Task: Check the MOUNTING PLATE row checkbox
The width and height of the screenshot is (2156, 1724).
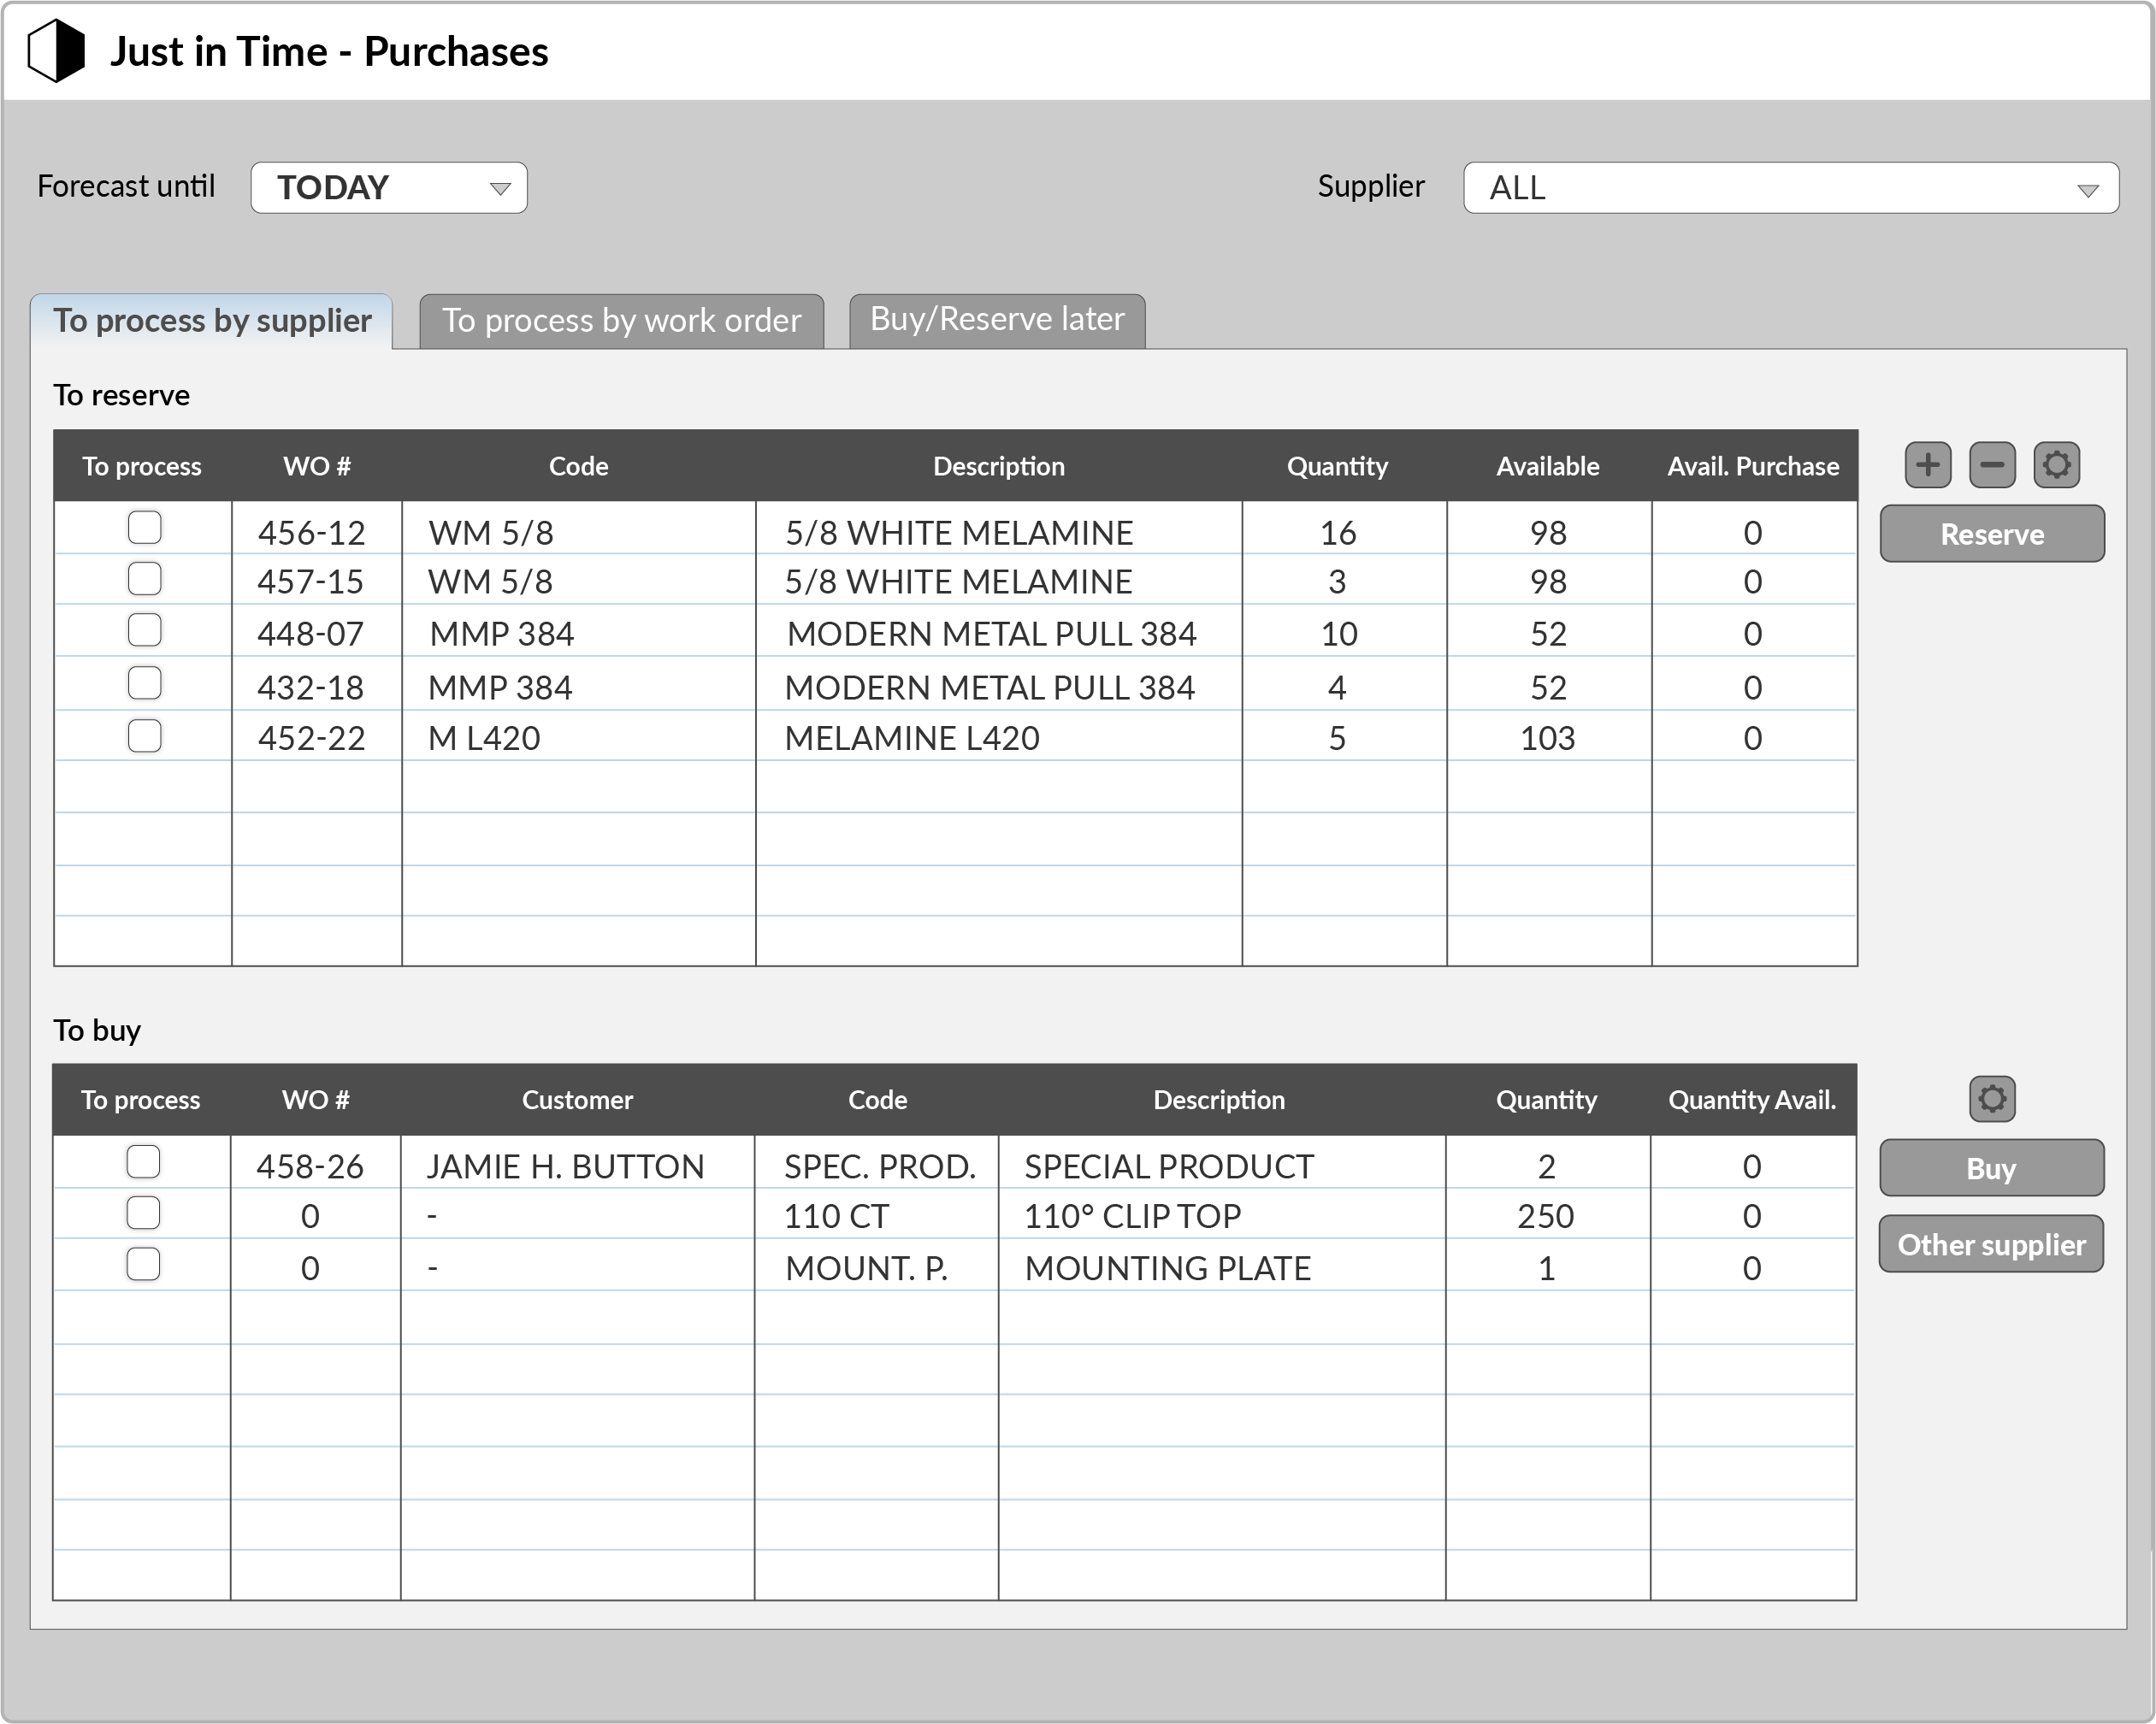Action: (144, 1264)
